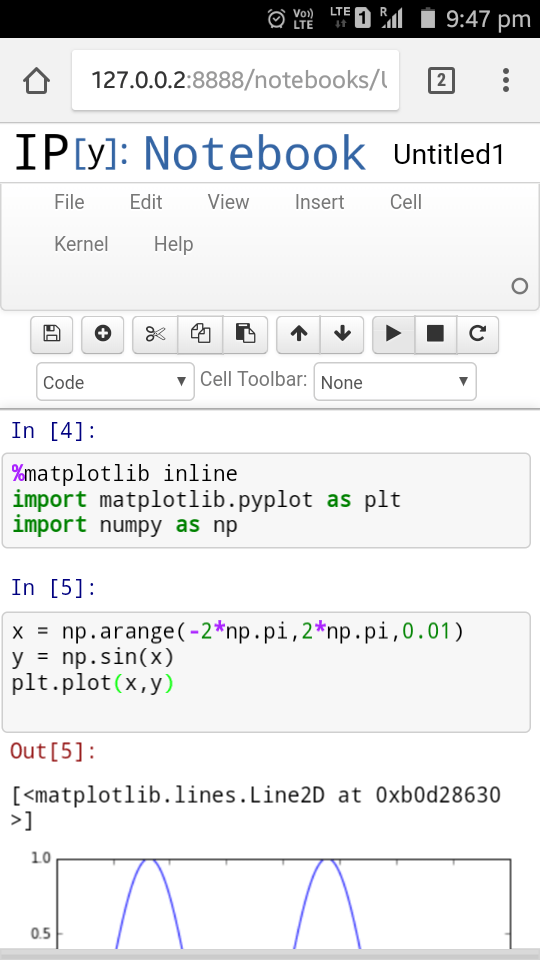This screenshot has width=540, height=960.
Task: Click the Out[5]: prompt label
Action: (54, 751)
